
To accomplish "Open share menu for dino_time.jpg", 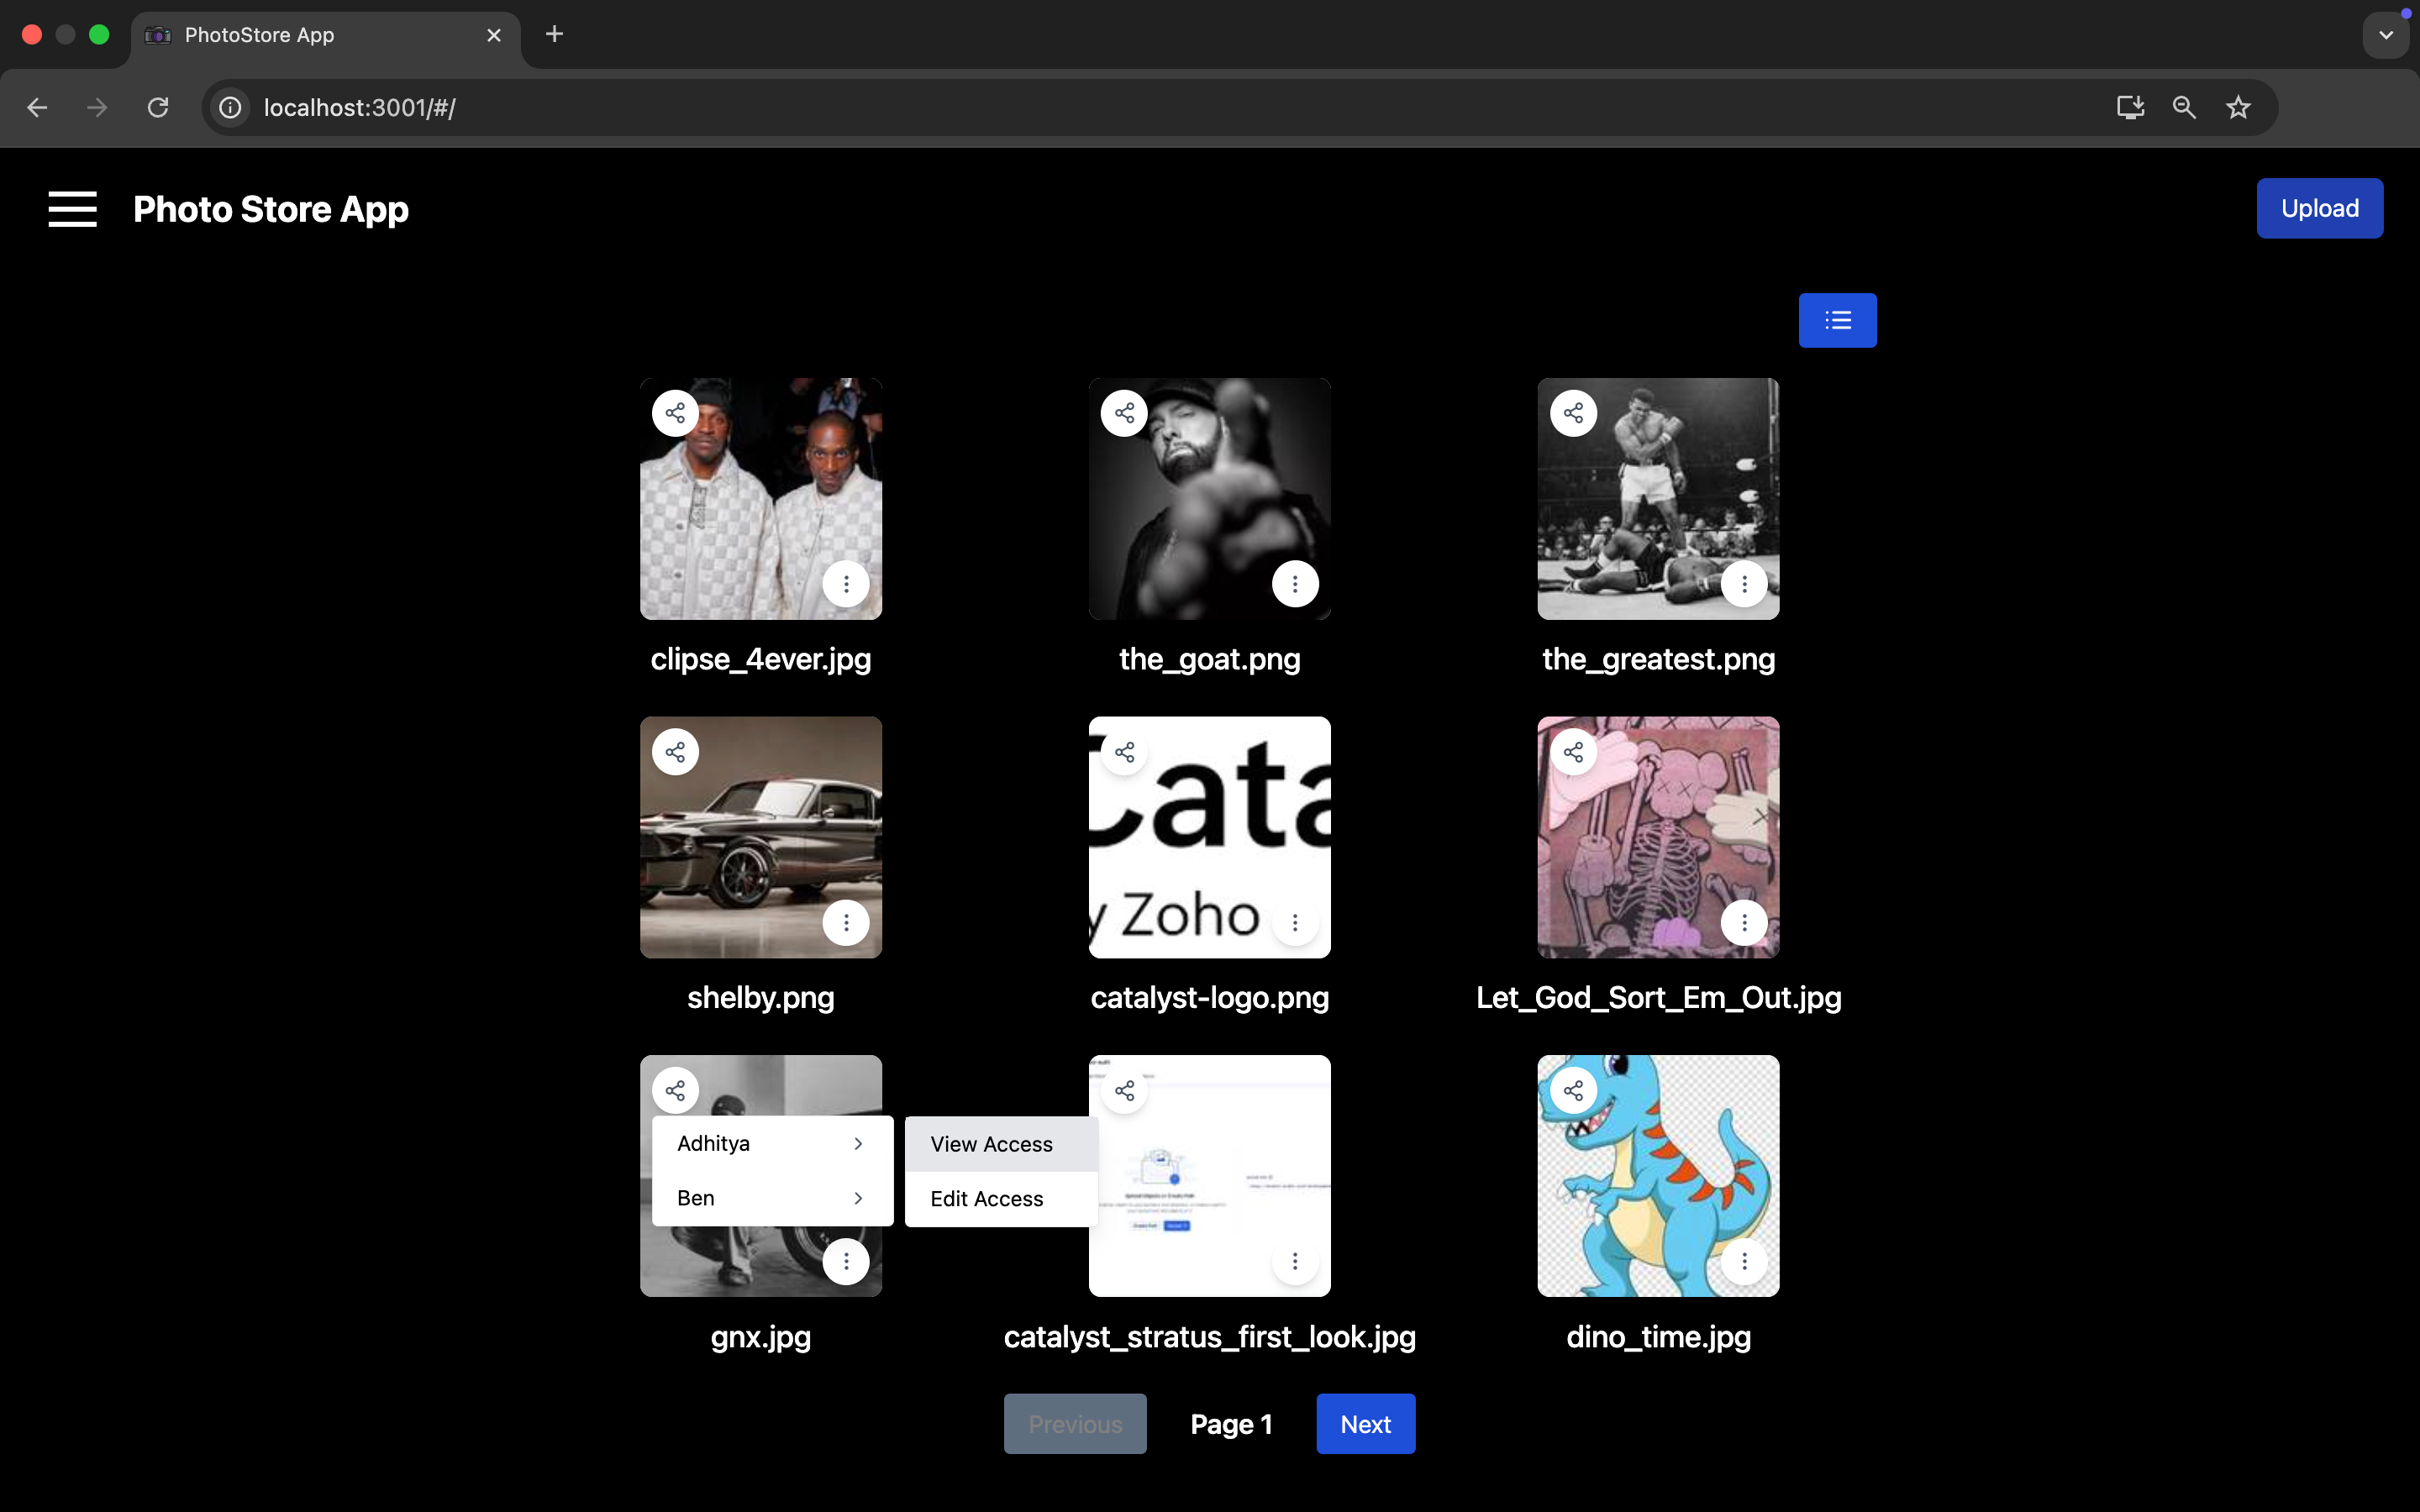I will click(1573, 1090).
